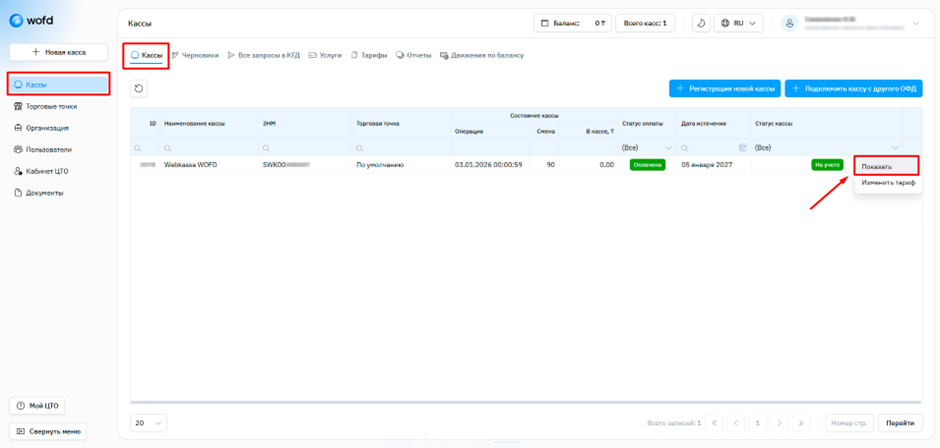
Task: Switch to the Черновики tab
Action: [195, 55]
